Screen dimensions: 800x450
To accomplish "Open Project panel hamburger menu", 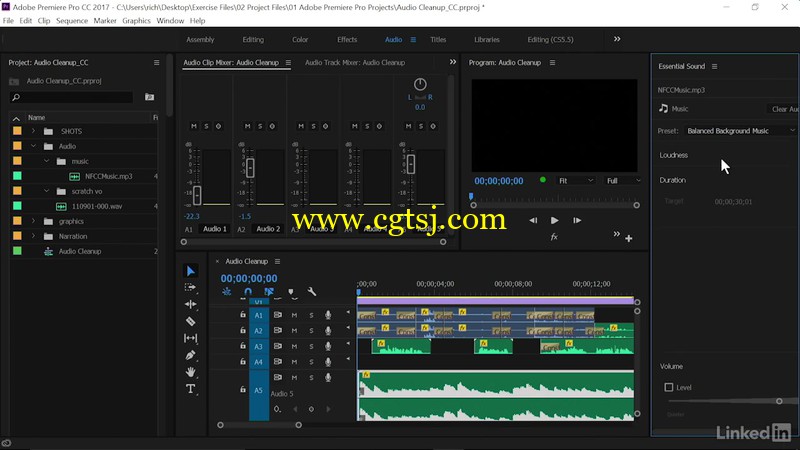I will point(157,63).
